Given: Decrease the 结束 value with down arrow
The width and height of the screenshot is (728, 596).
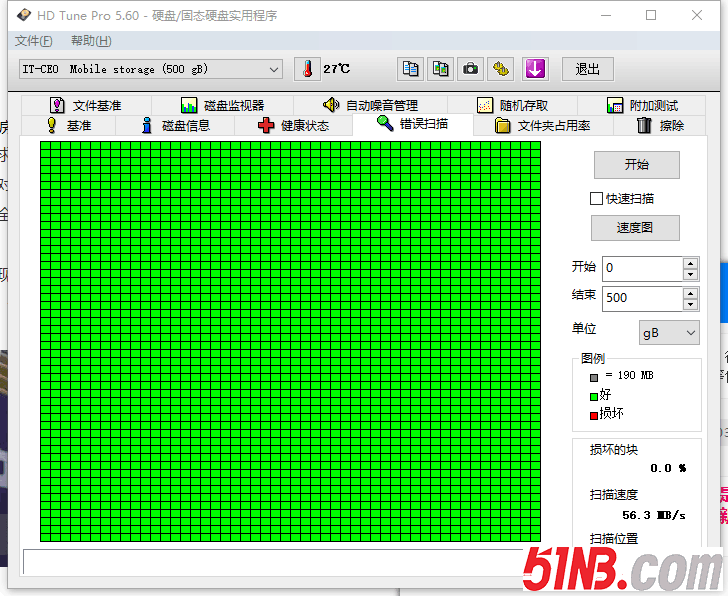Looking at the screenshot, I should (x=691, y=304).
